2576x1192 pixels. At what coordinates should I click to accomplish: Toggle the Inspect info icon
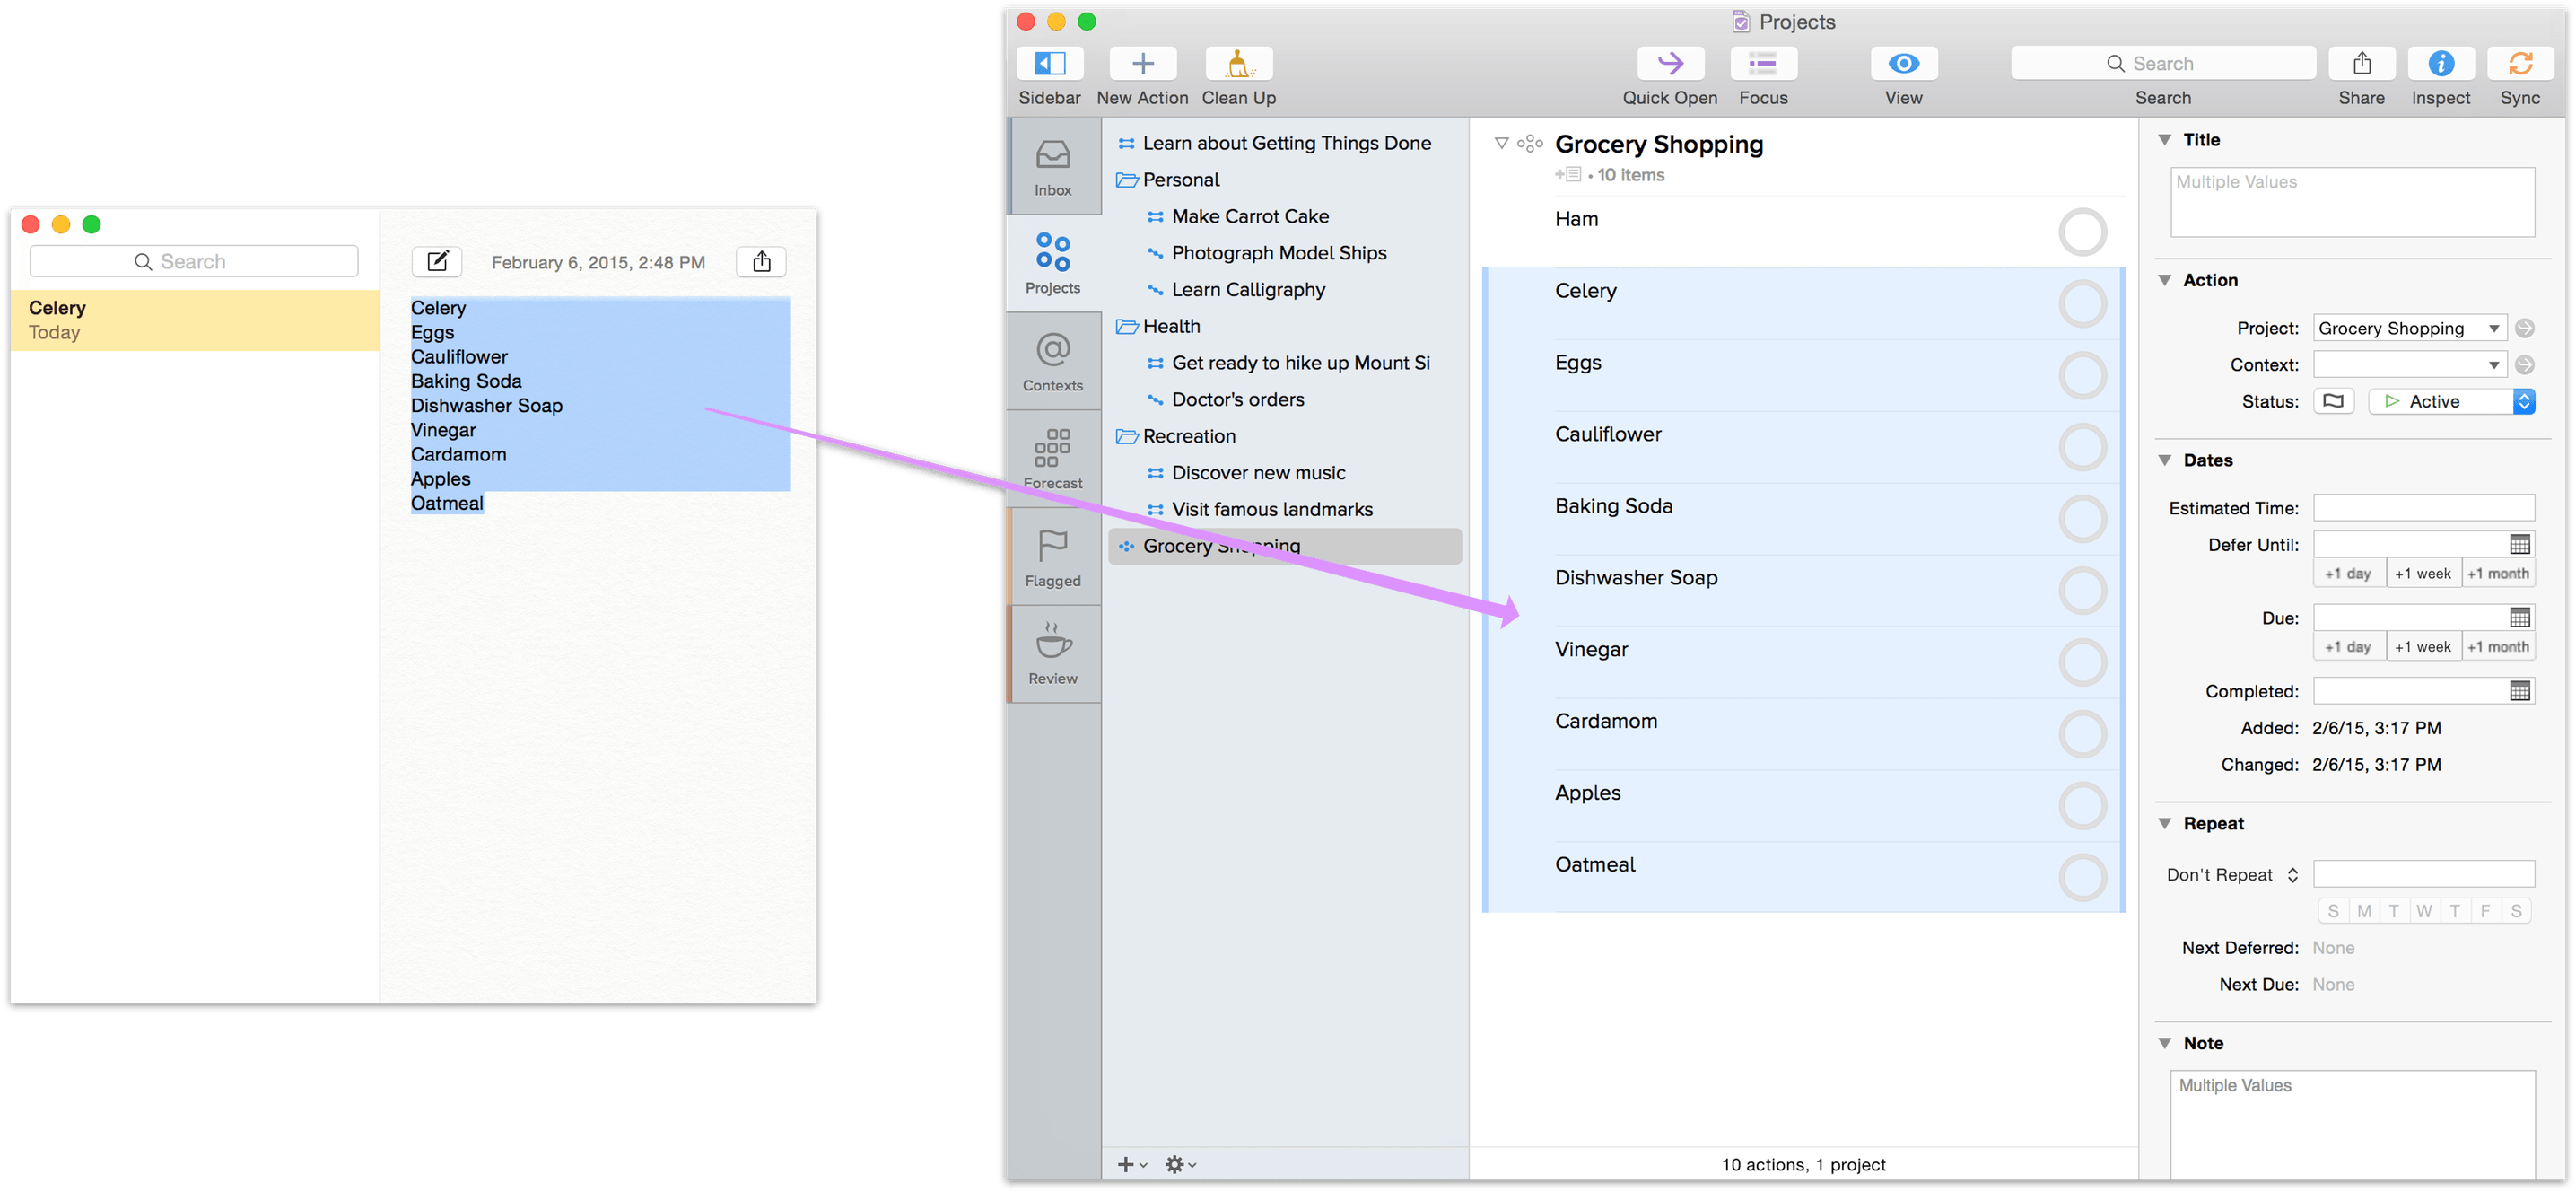click(x=2440, y=63)
